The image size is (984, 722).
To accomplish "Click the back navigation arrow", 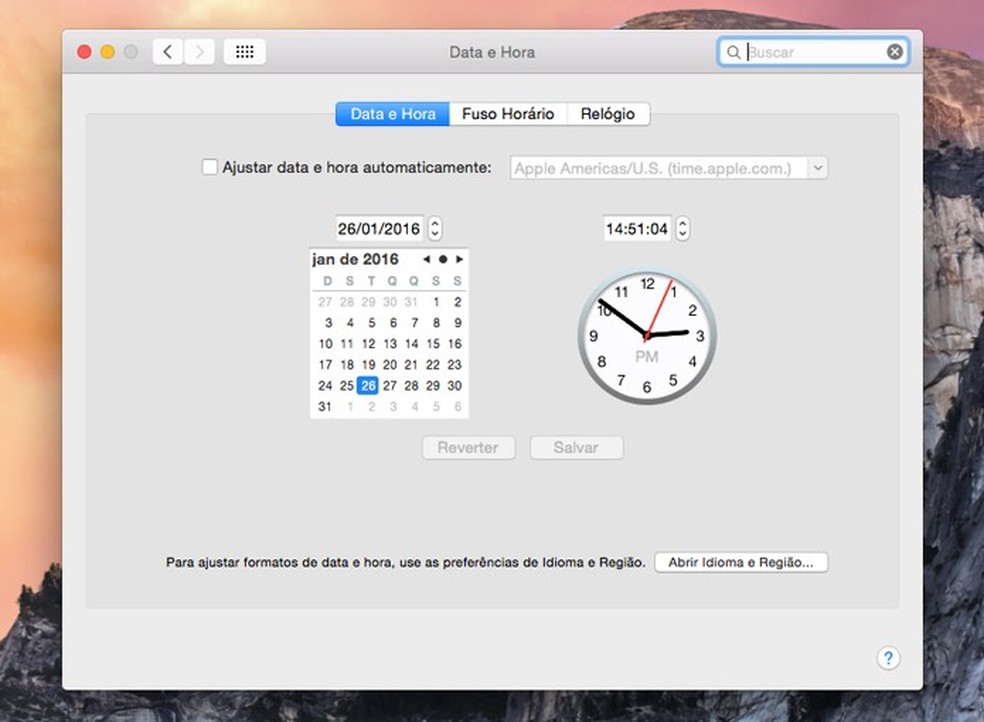I will (x=167, y=51).
